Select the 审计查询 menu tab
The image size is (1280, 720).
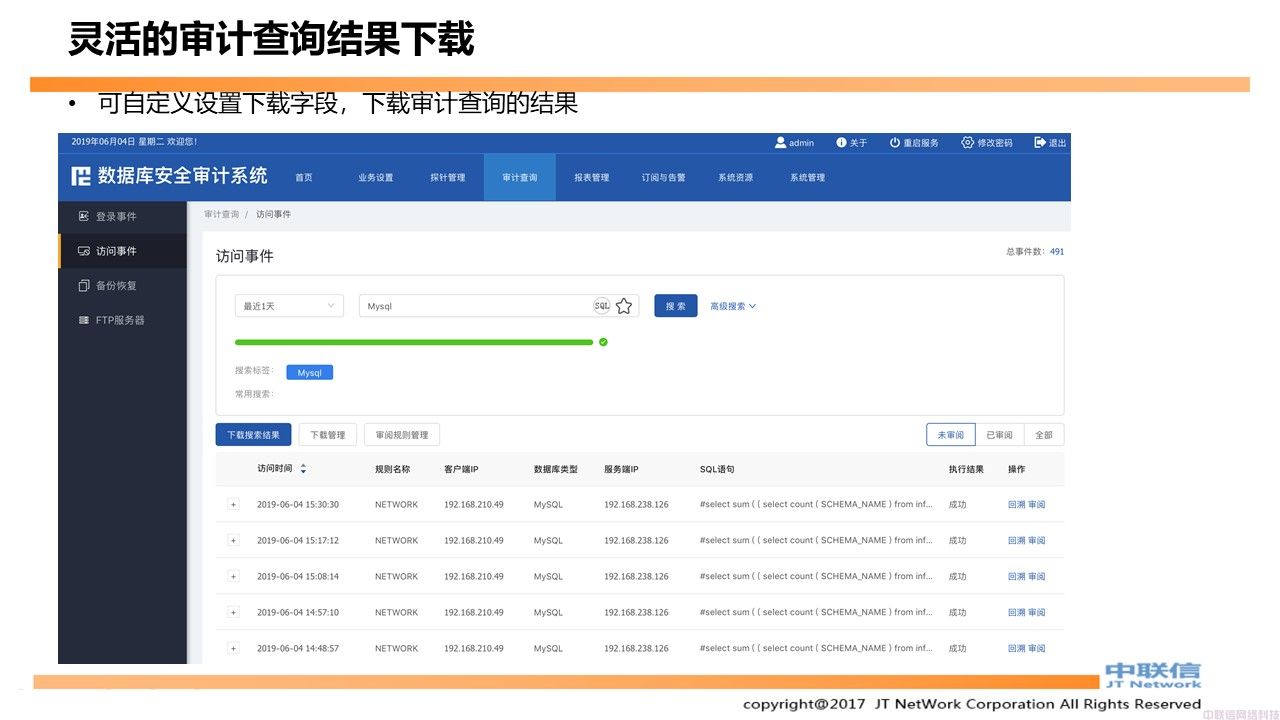pos(520,178)
